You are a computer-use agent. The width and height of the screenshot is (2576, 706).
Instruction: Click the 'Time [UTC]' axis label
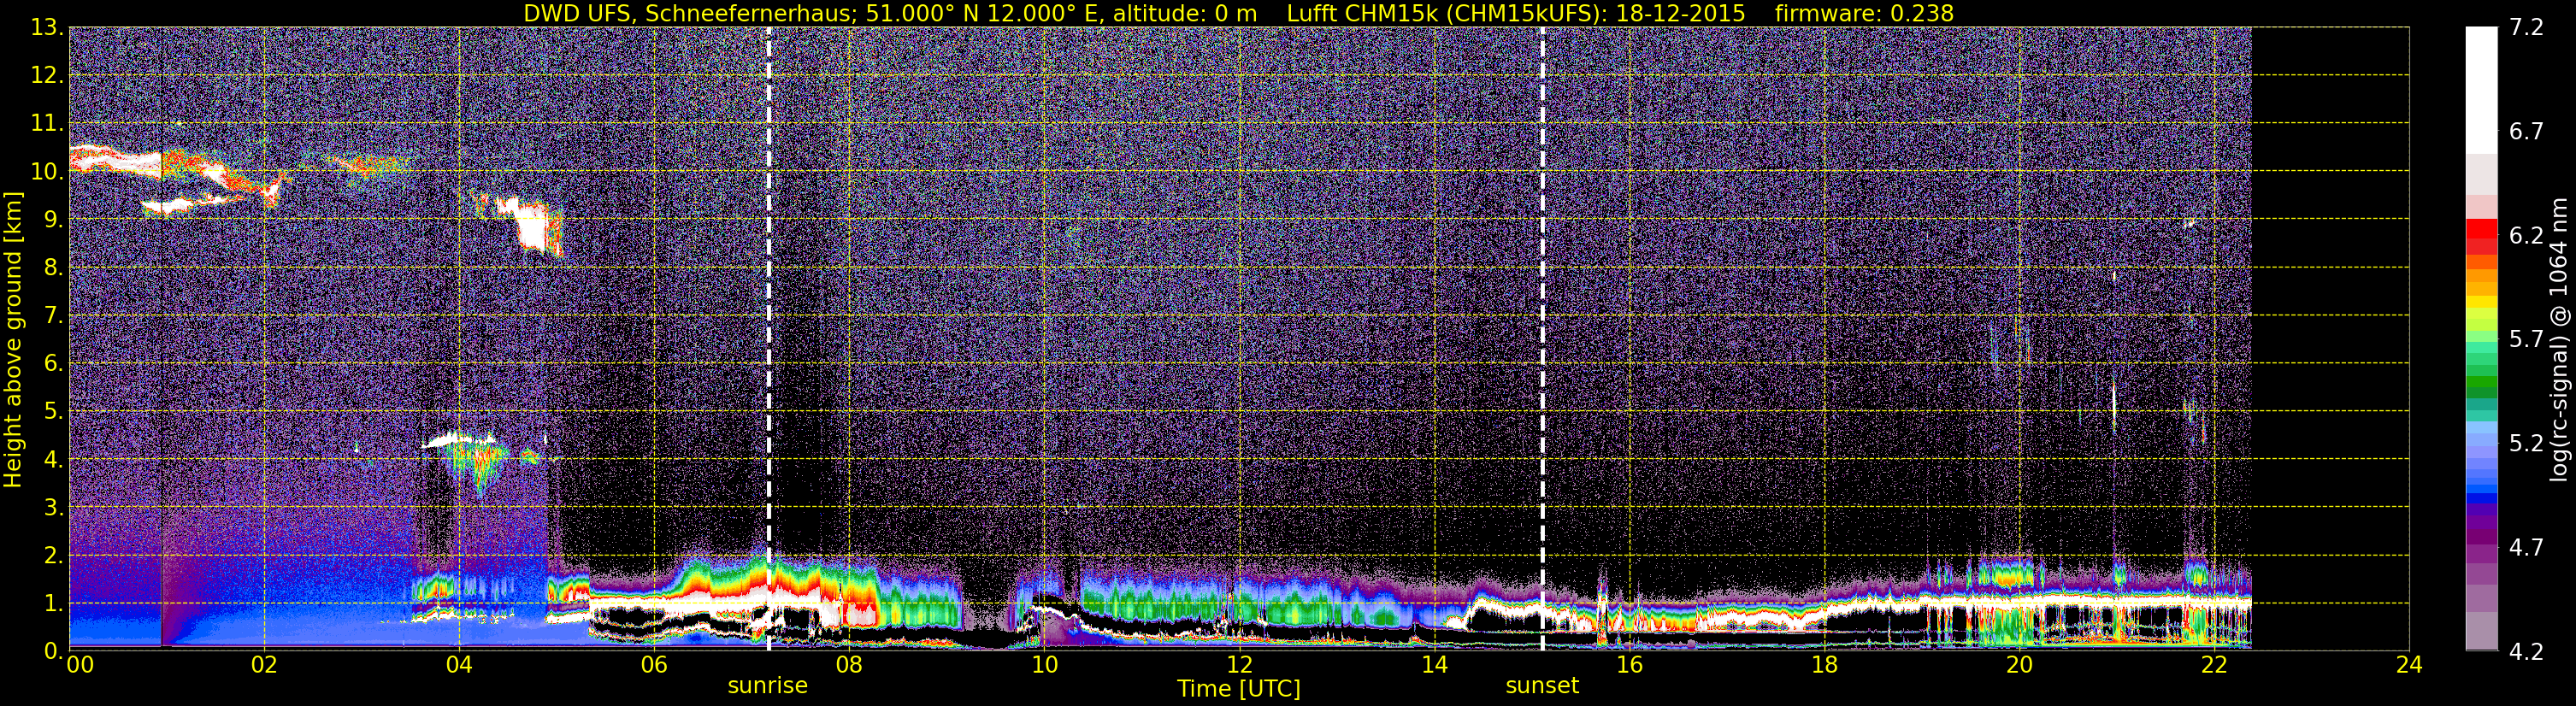(x=1239, y=689)
